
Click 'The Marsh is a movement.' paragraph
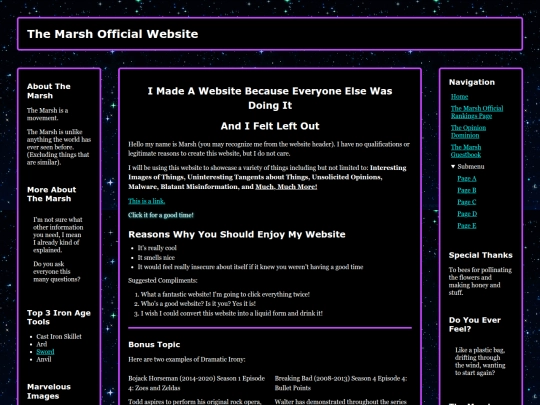(48, 114)
